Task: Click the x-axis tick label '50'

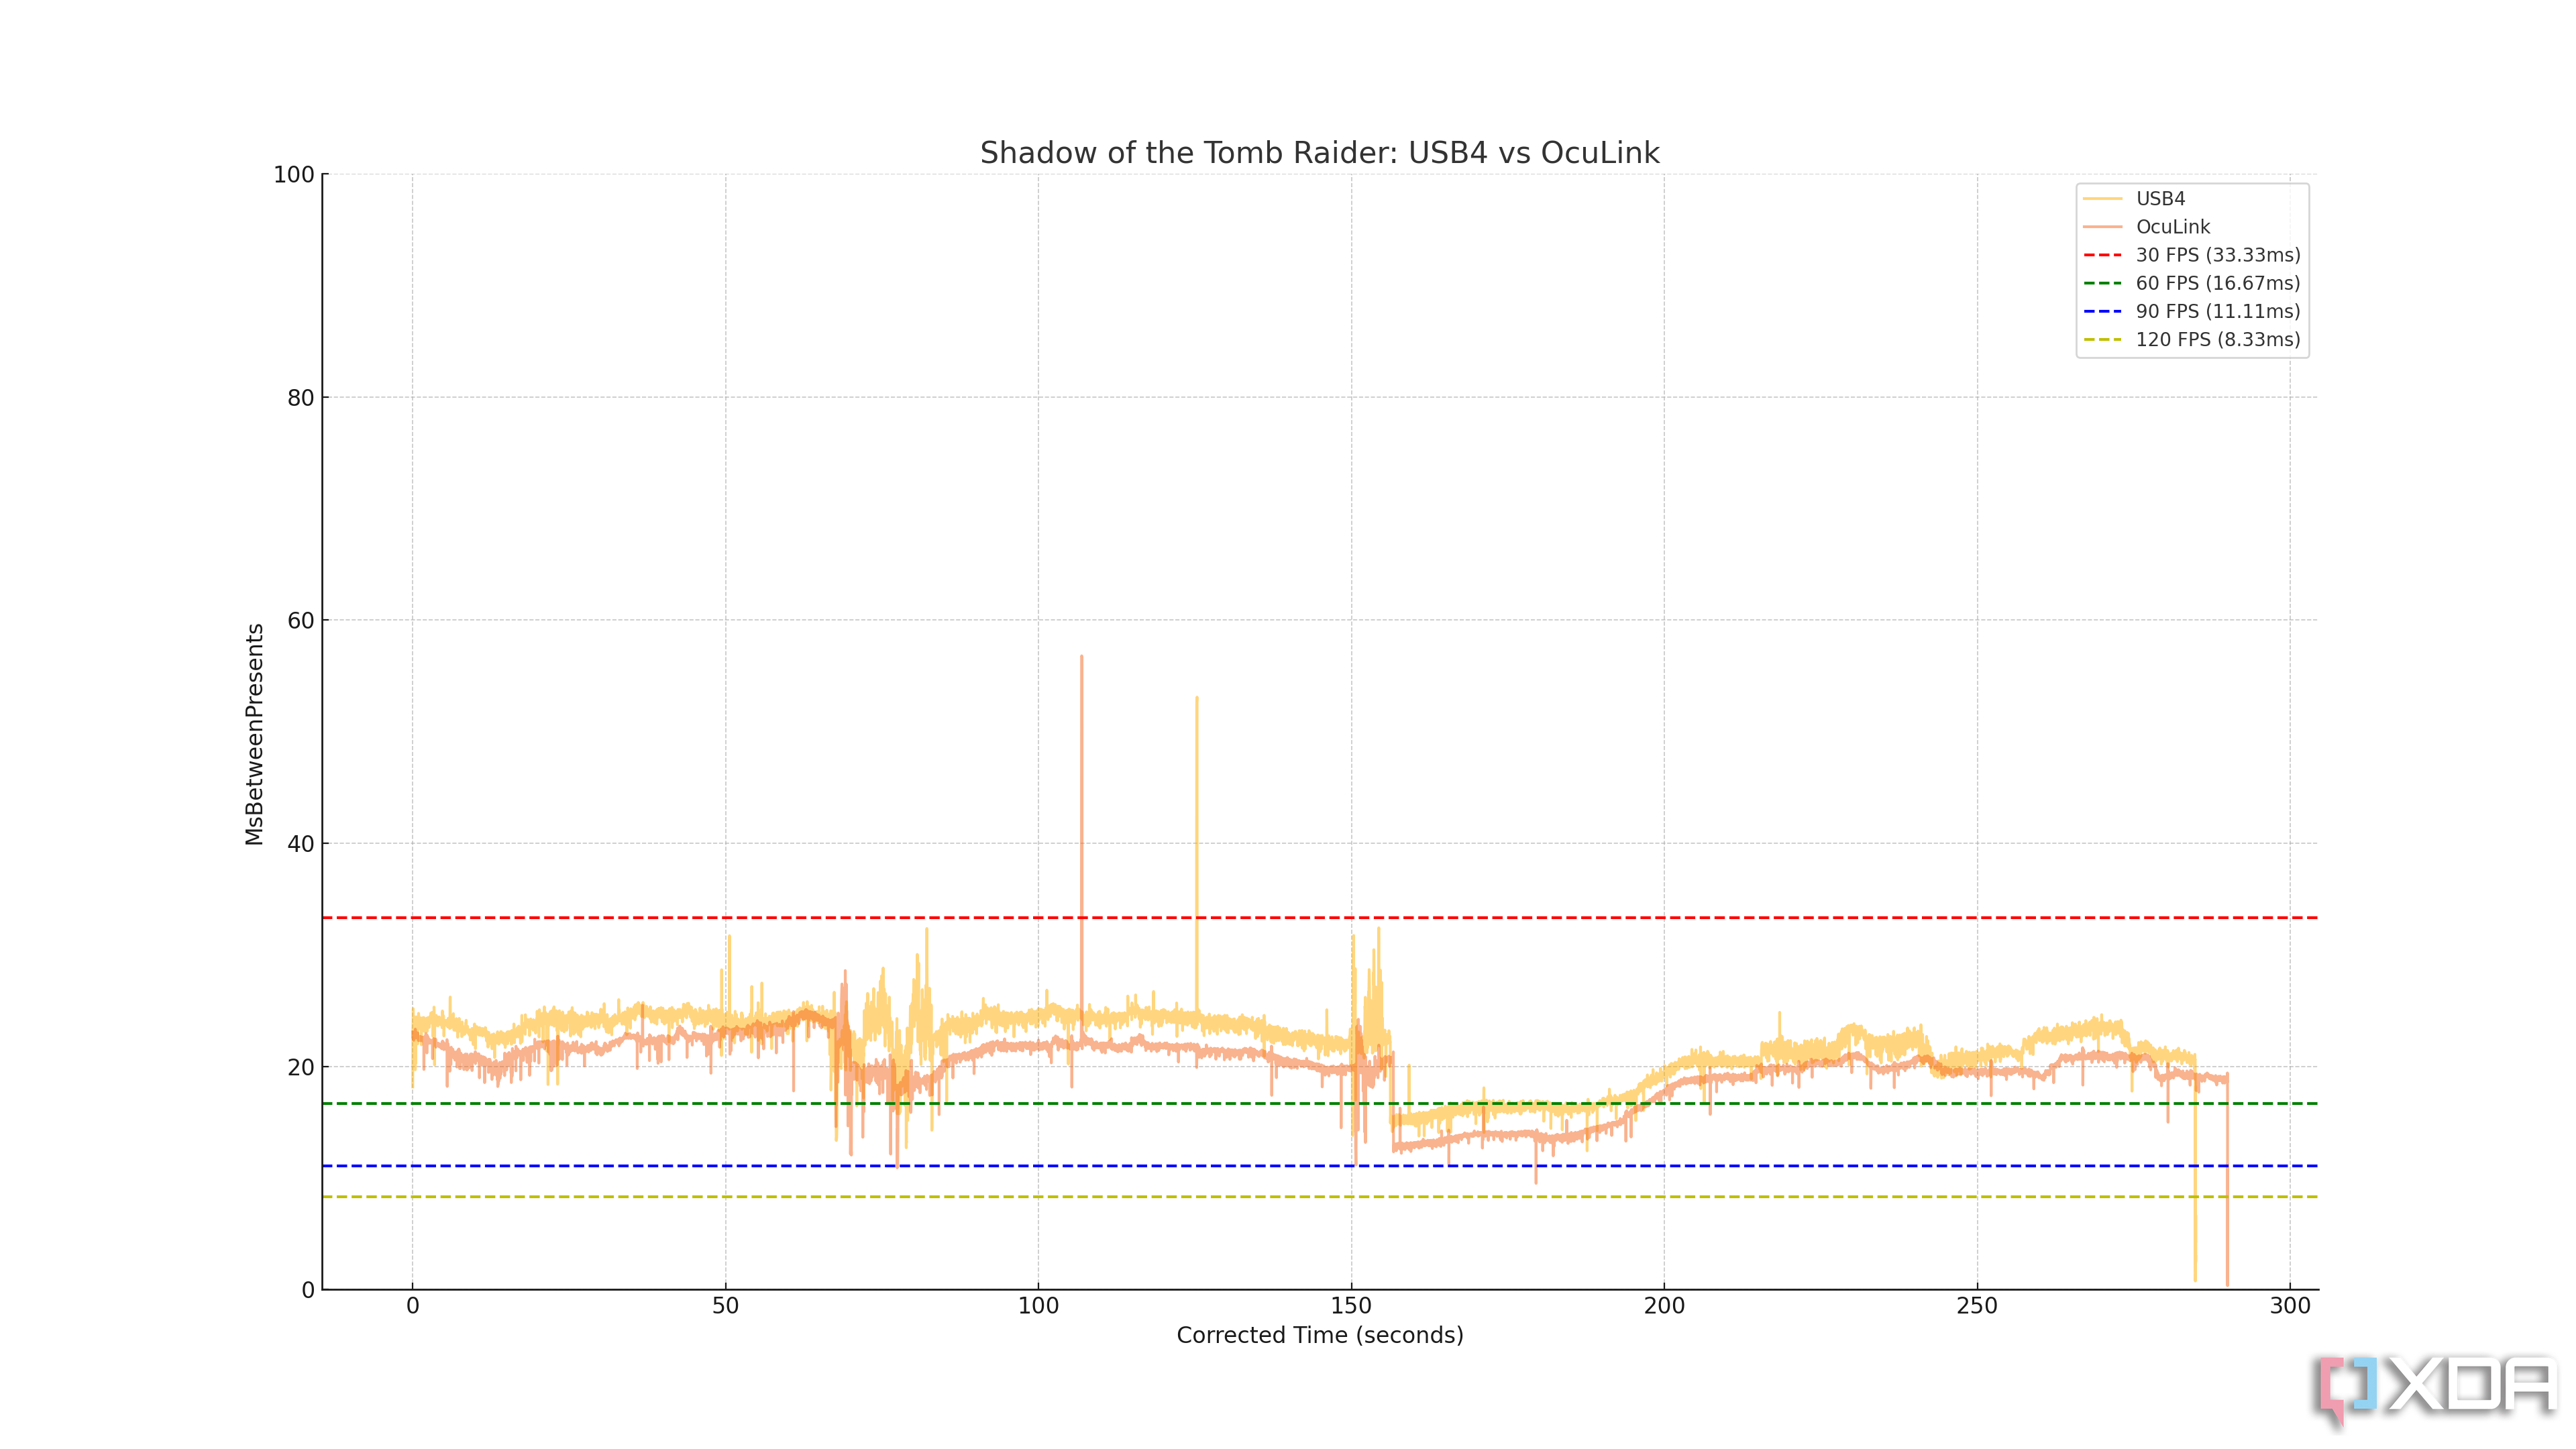Action: pyautogui.click(x=725, y=1306)
